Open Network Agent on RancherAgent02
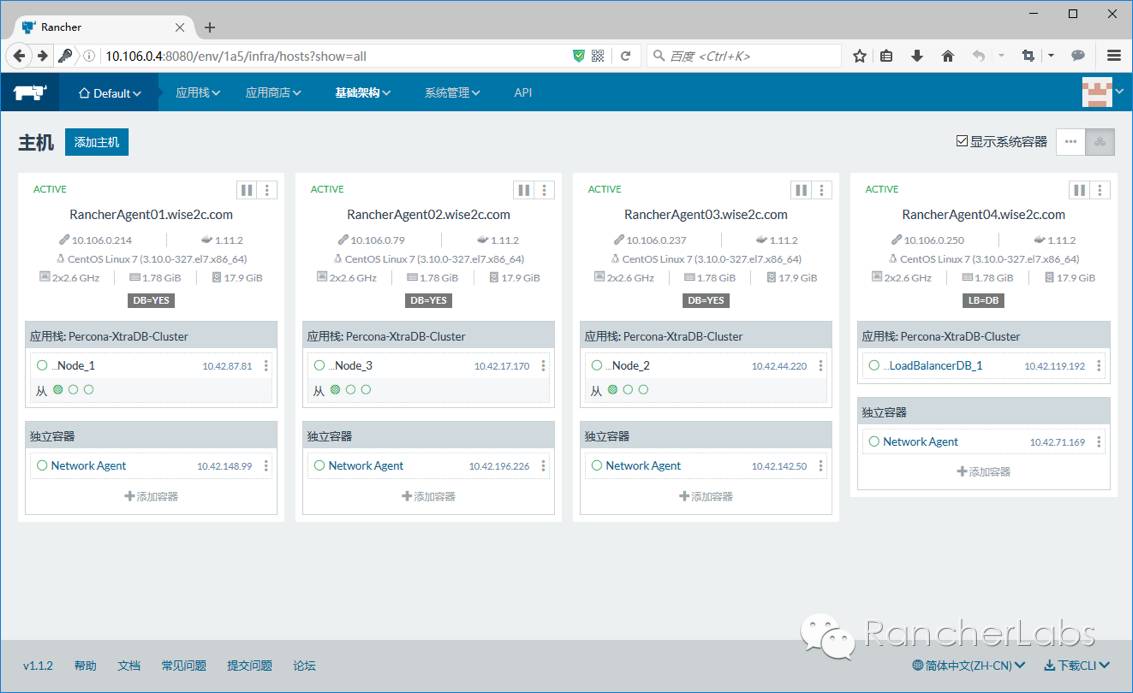1133x693 pixels. pyautogui.click(x=366, y=466)
